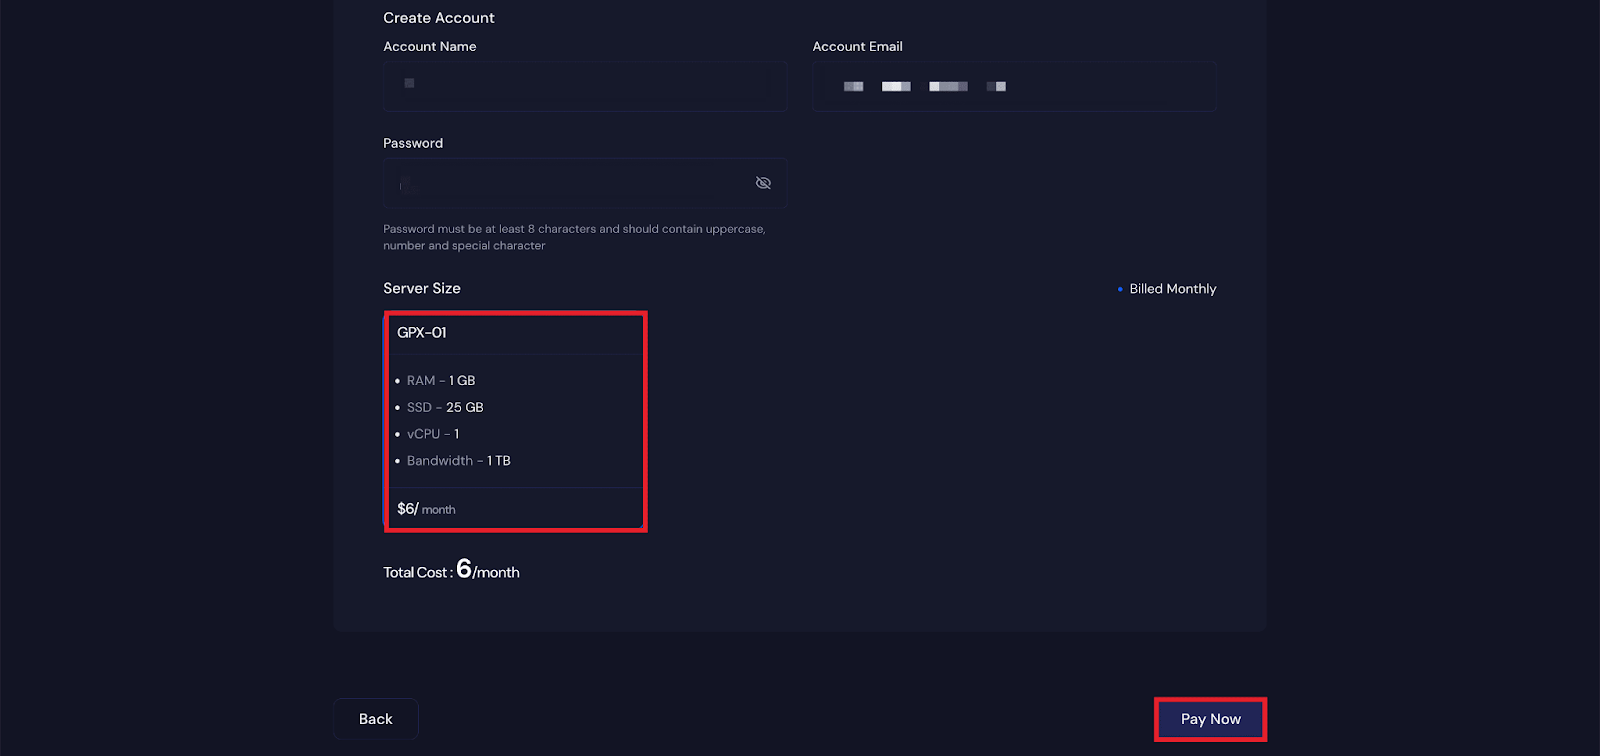The height and width of the screenshot is (756, 1600).
Task: Click the Bandwidth - 1 TB spec line
Action: point(458,461)
